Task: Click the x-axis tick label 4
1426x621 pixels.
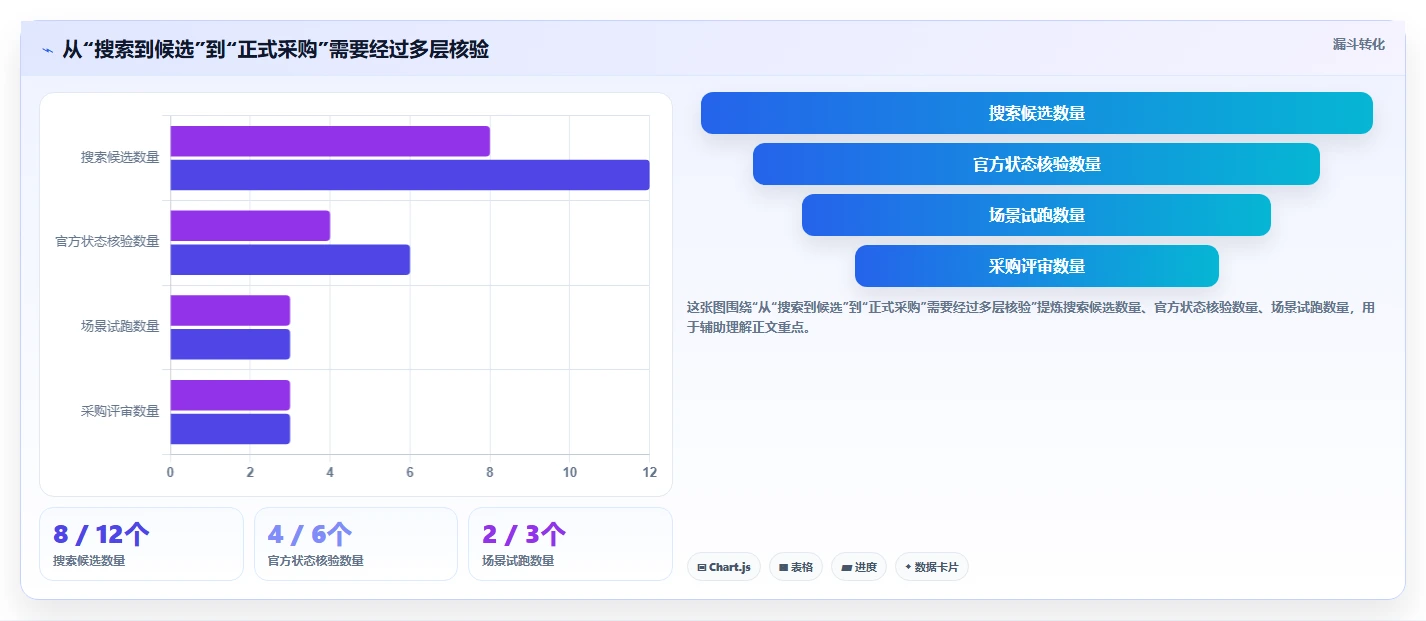Action: pyautogui.click(x=330, y=472)
